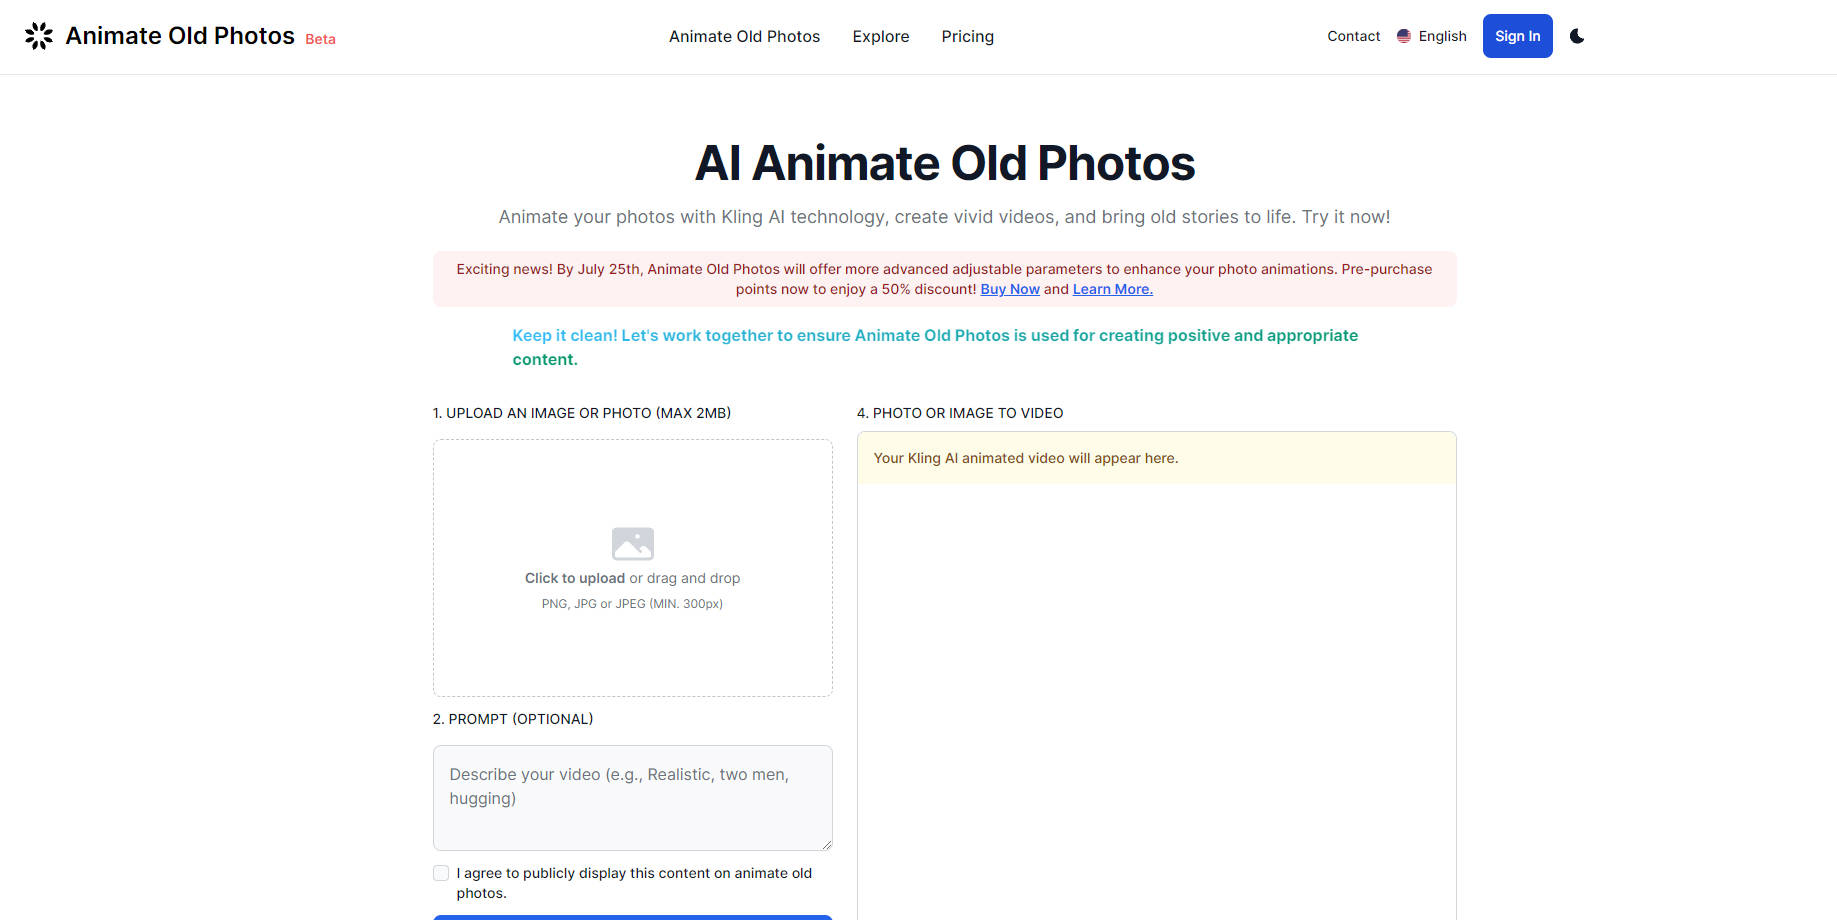Enable the publicly display content checkbox
The height and width of the screenshot is (920, 1837).
point(440,872)
